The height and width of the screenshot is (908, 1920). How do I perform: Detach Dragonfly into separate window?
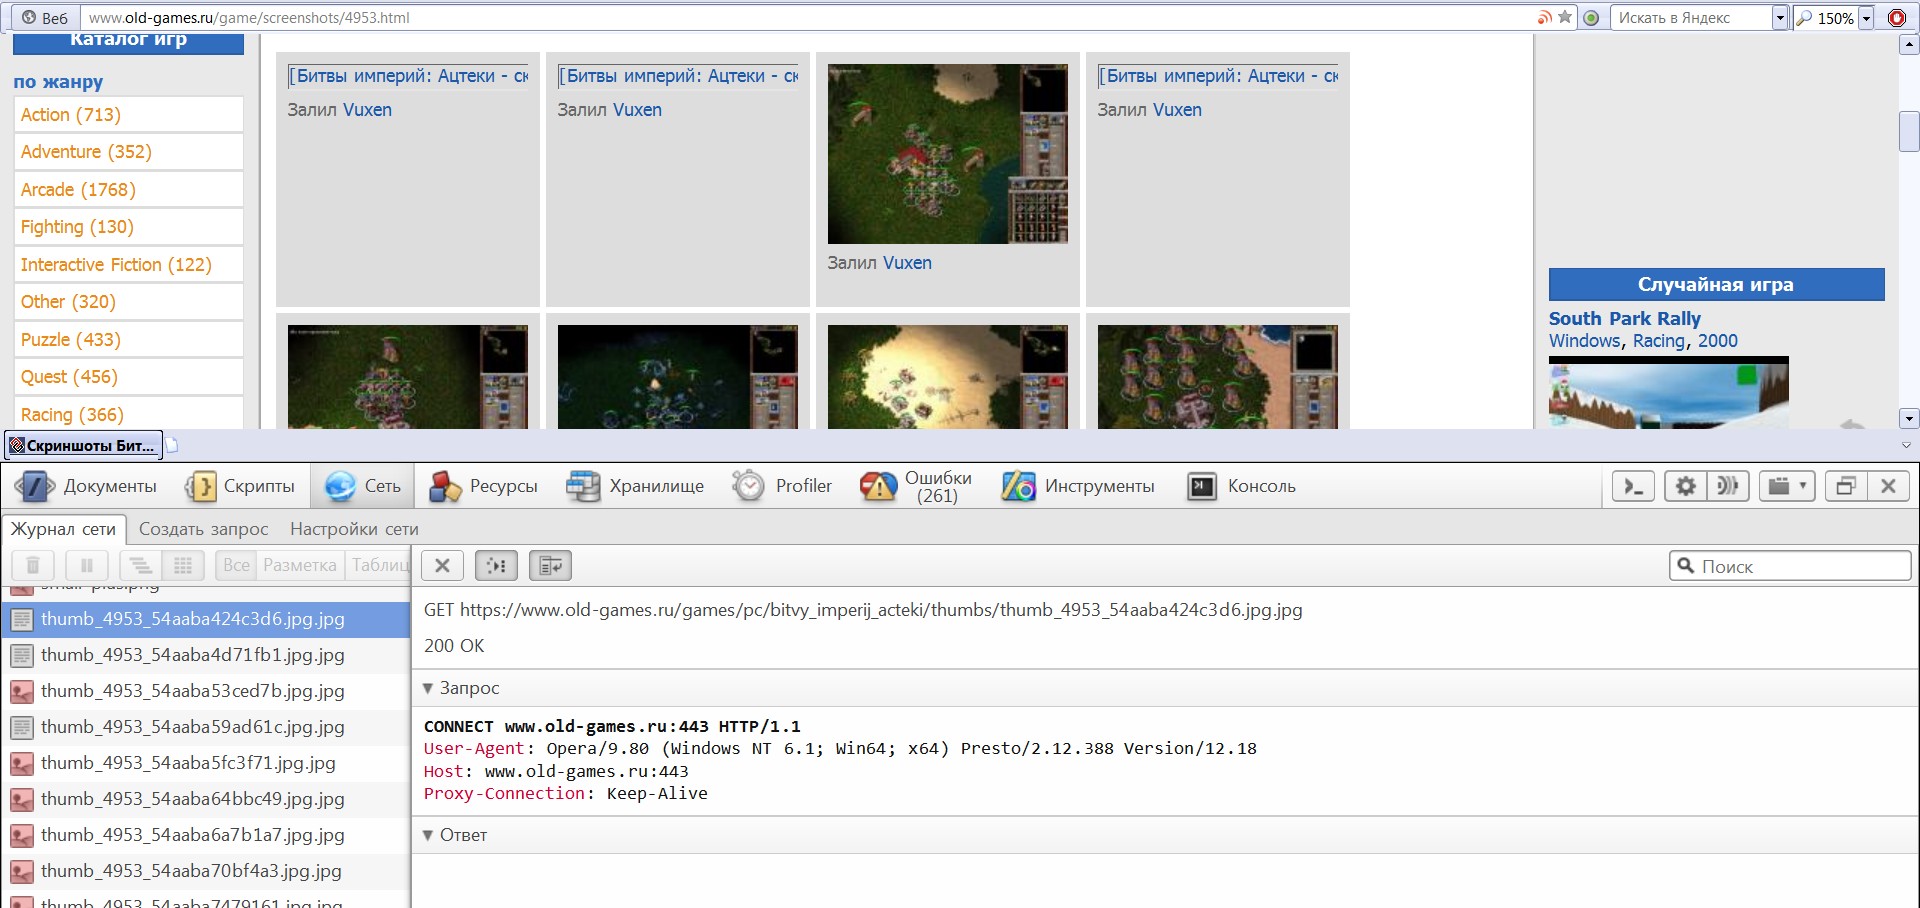pyautogui.click(x=1846, y=486)
